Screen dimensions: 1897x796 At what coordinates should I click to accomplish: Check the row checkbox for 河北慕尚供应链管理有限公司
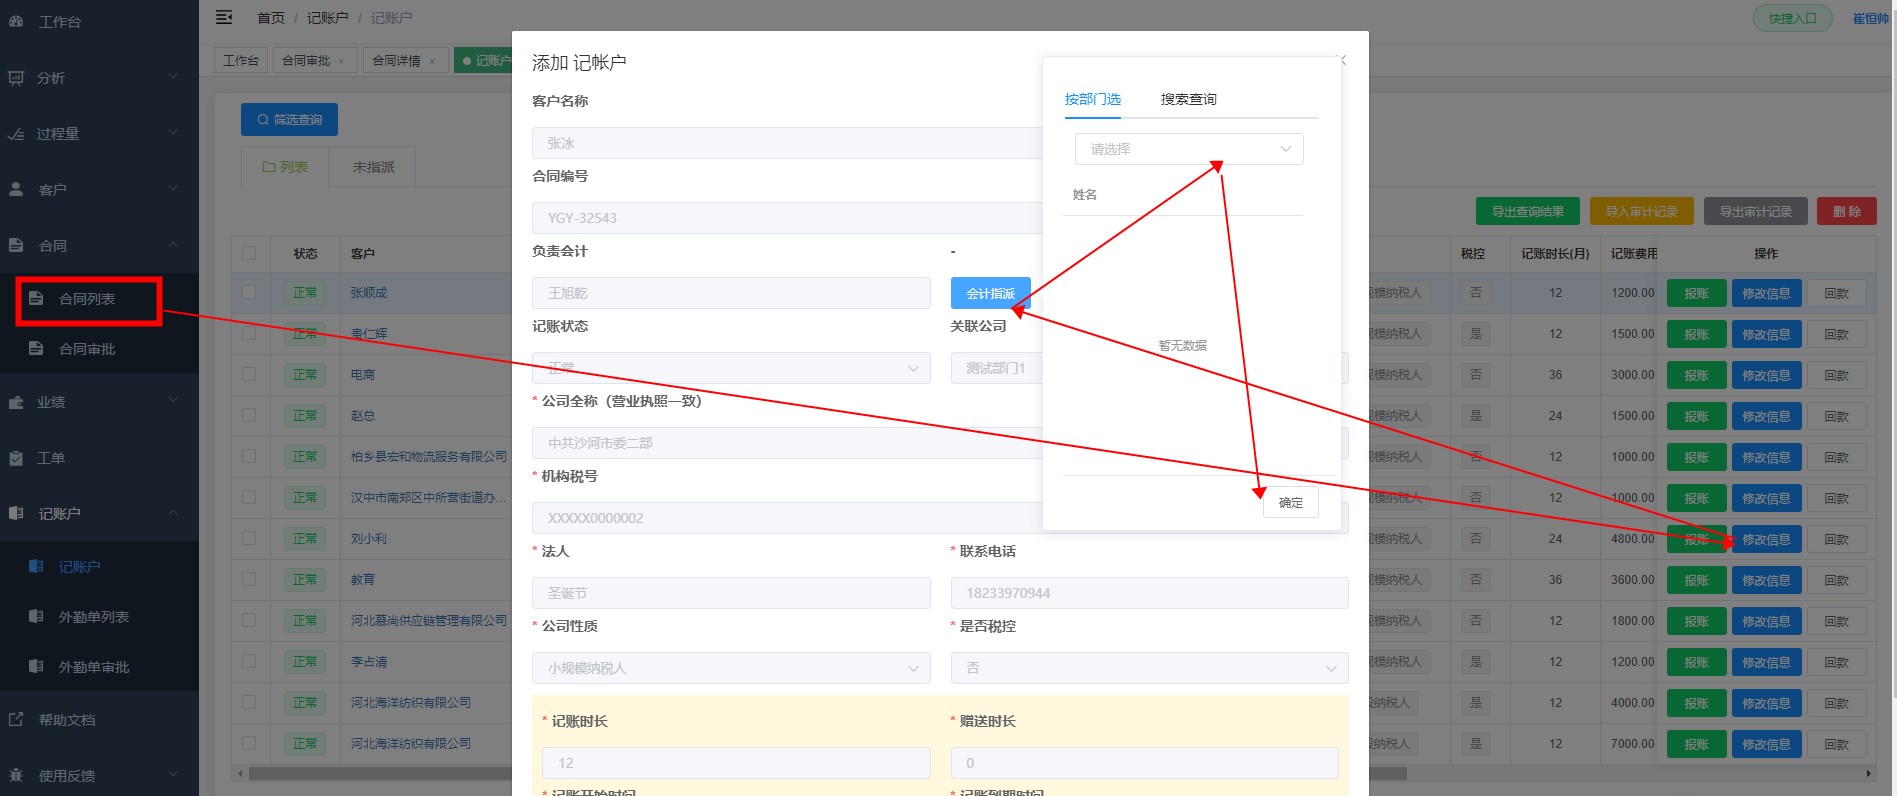point(249,620)
